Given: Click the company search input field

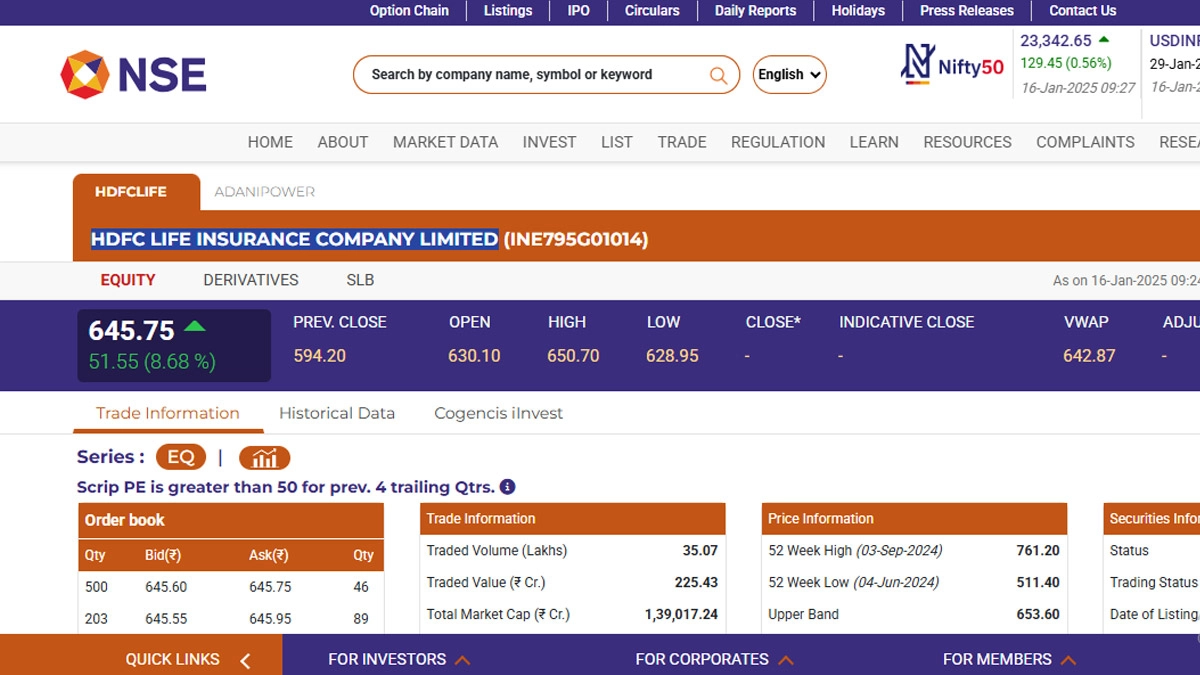Looking at the screenshot, I should [530, 75].
